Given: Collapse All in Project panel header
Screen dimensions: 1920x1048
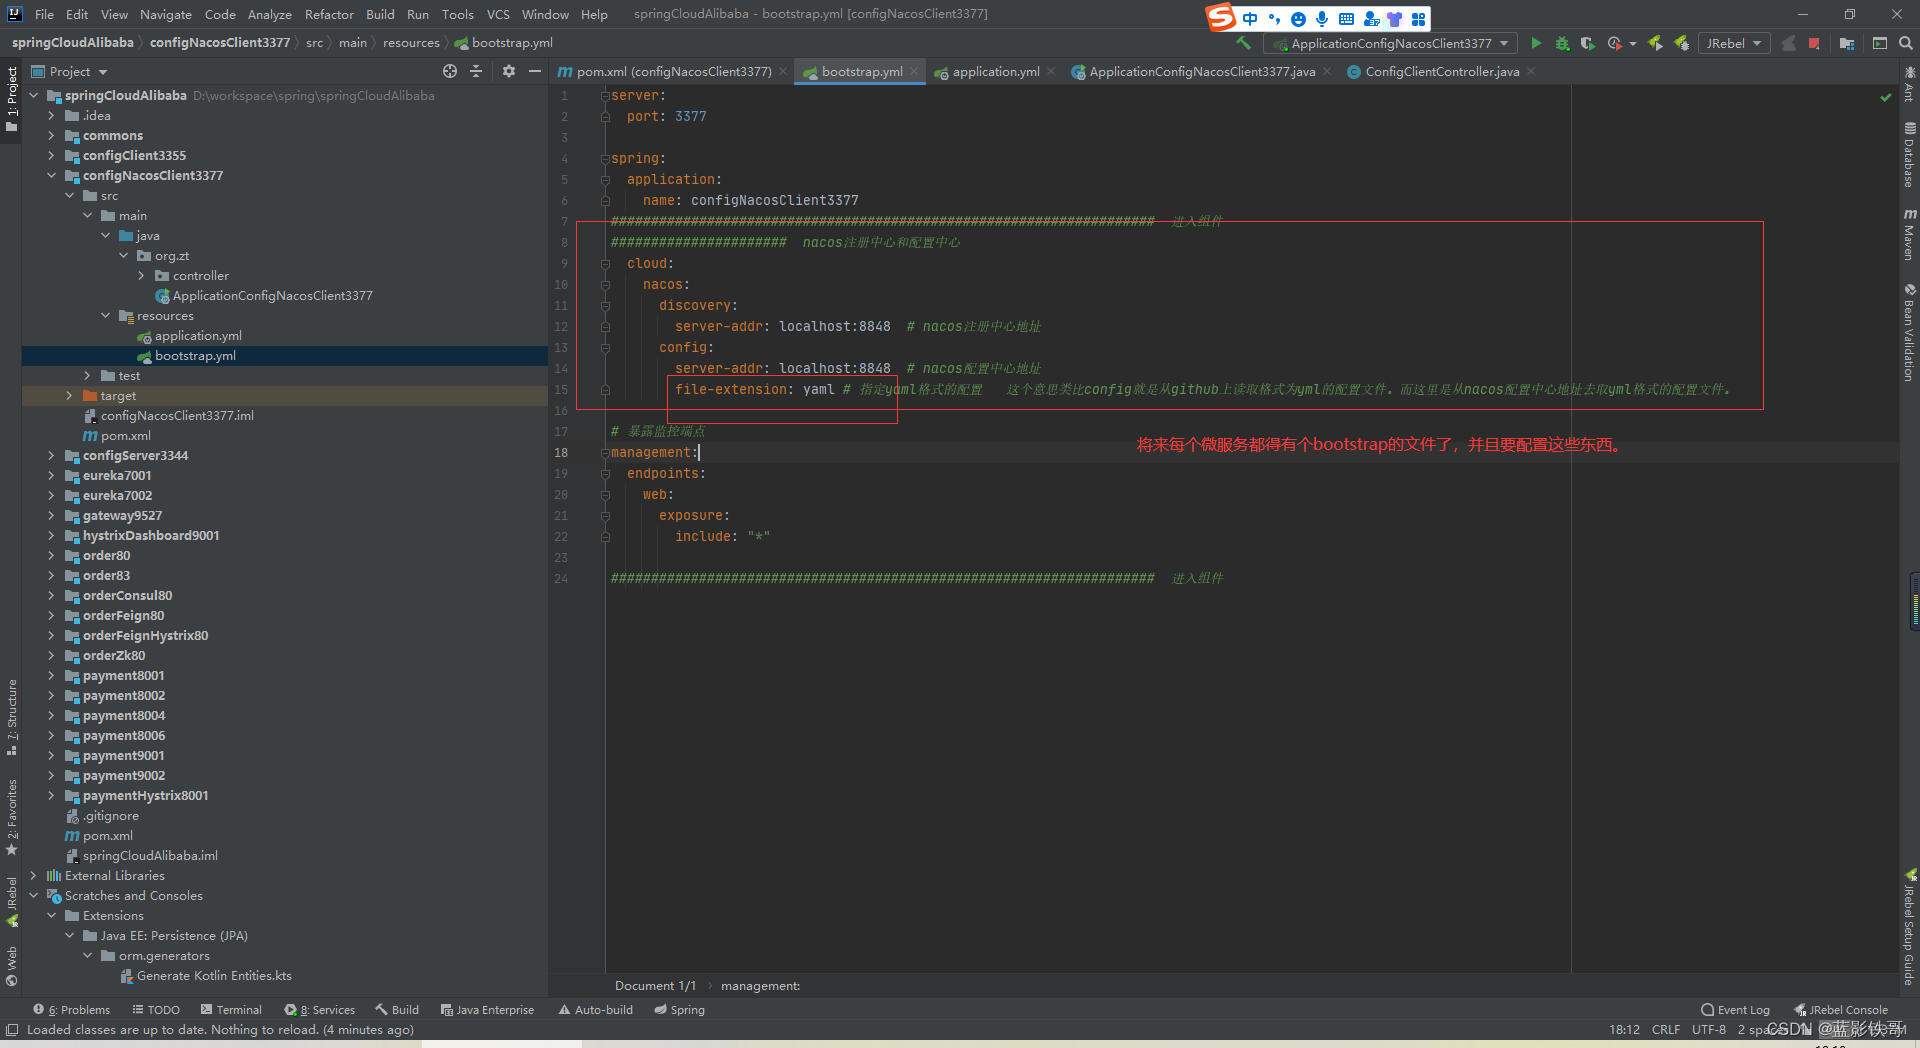Looking at the screenshot, I should pyautogui.click(x=476, y=71).
